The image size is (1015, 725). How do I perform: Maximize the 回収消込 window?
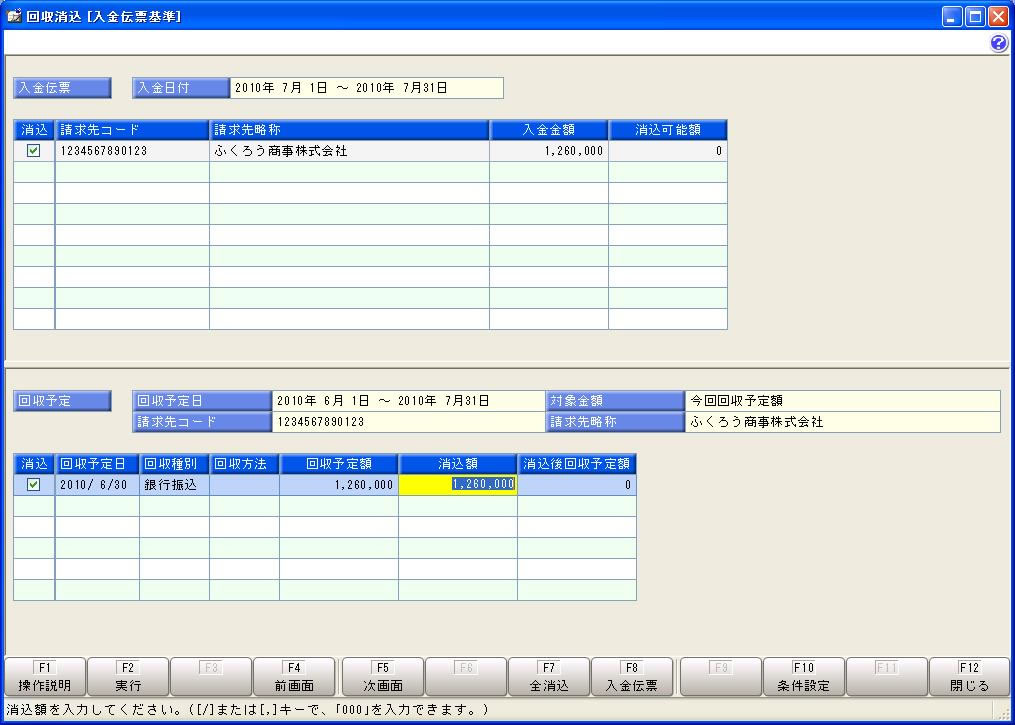point(976,17)
